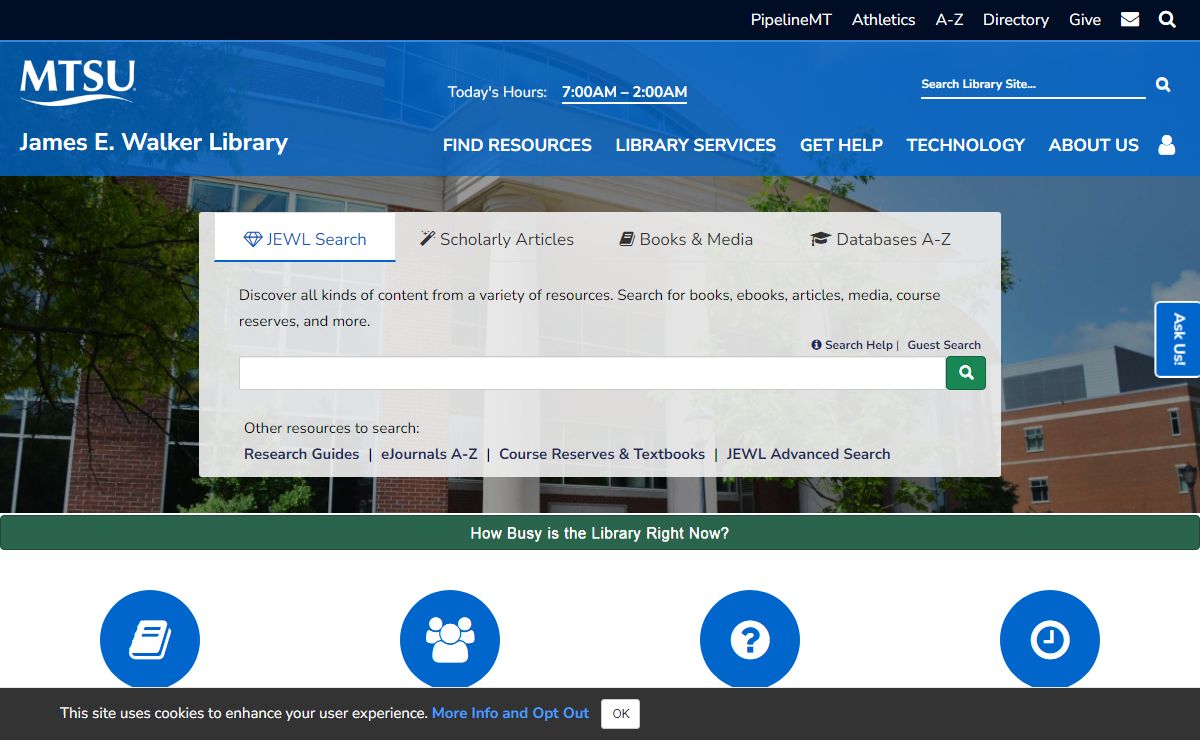The image size is (1200, 740).
Task: Open the Athletics link
Action: click(x=884, y=20)
